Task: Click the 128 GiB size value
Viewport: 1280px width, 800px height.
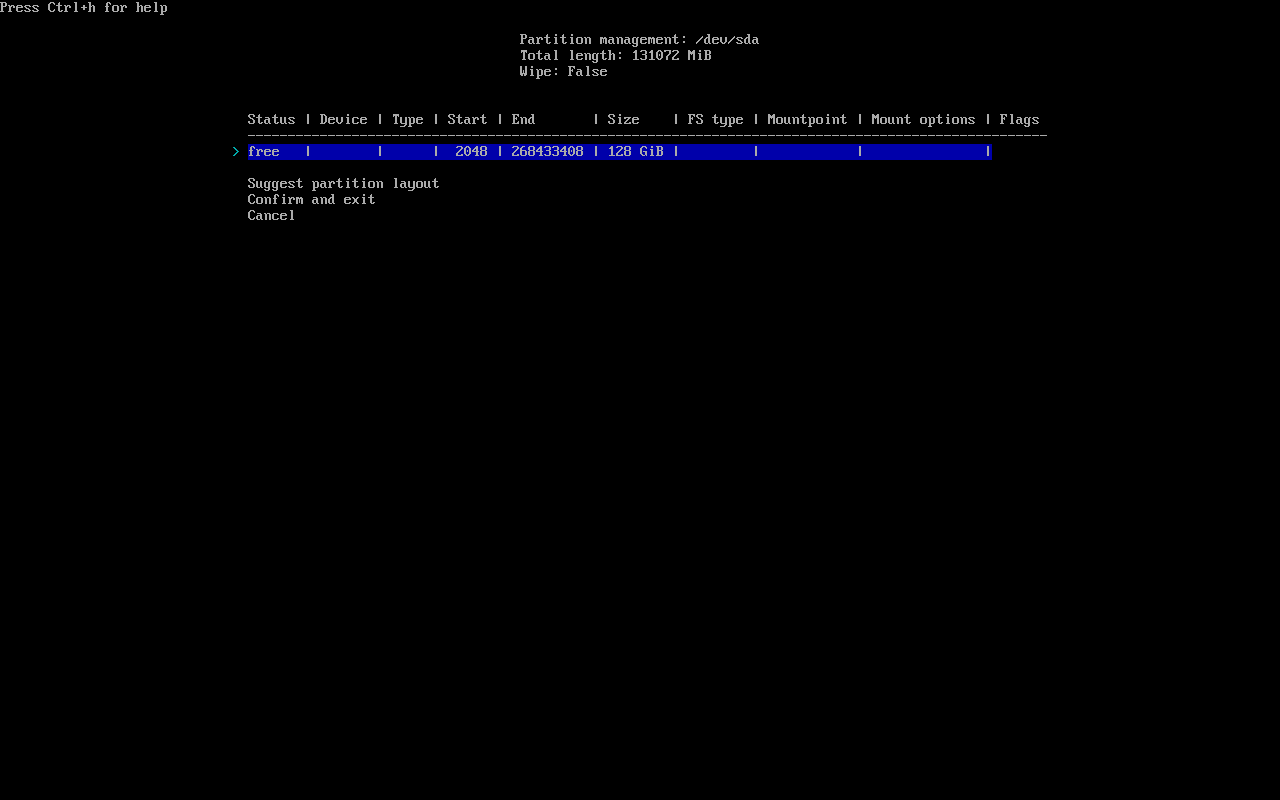Action: tap(635, 152)
